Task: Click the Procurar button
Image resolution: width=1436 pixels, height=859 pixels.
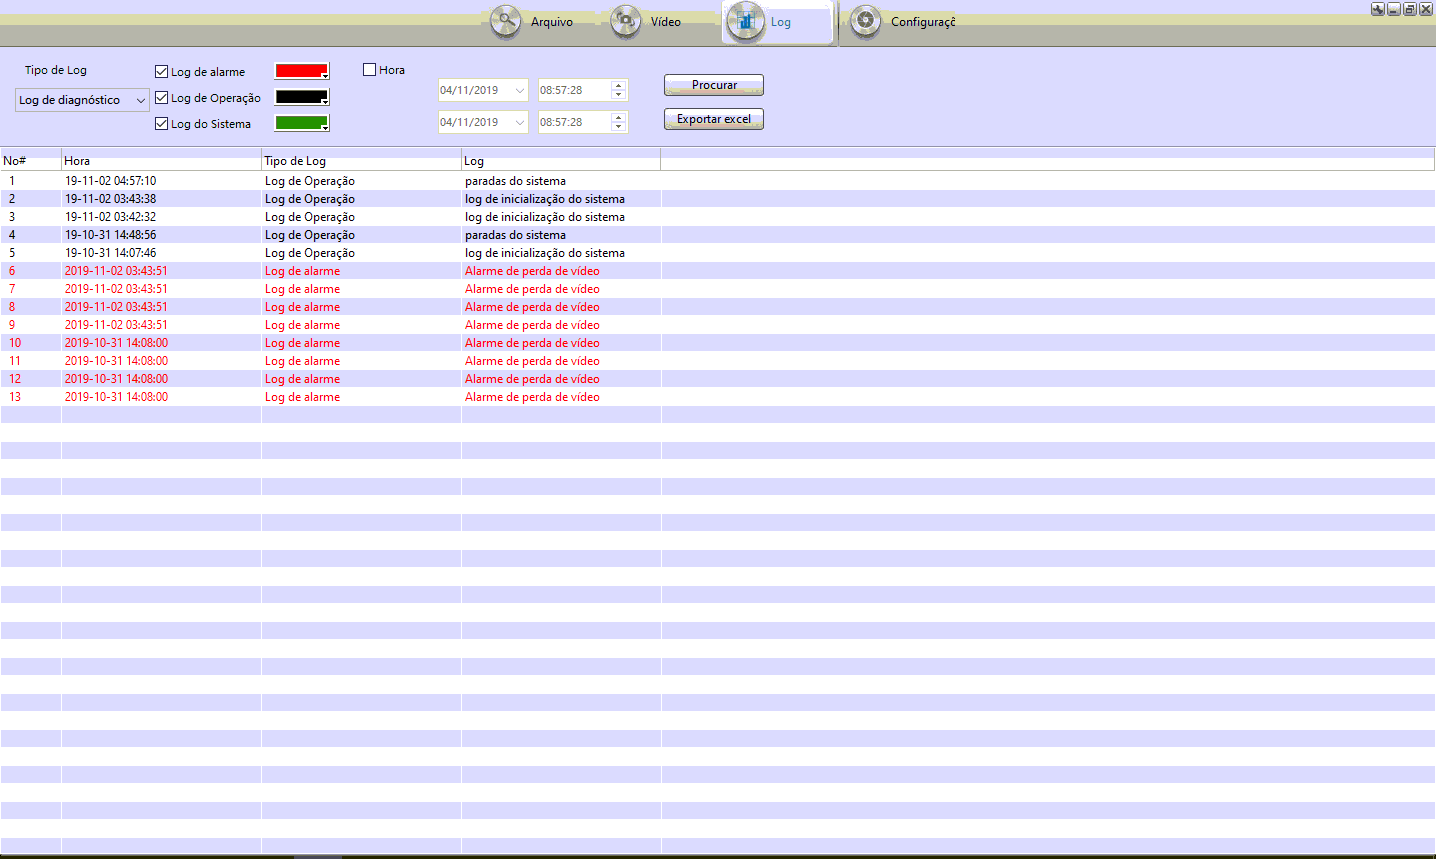Action: [713, 85]
